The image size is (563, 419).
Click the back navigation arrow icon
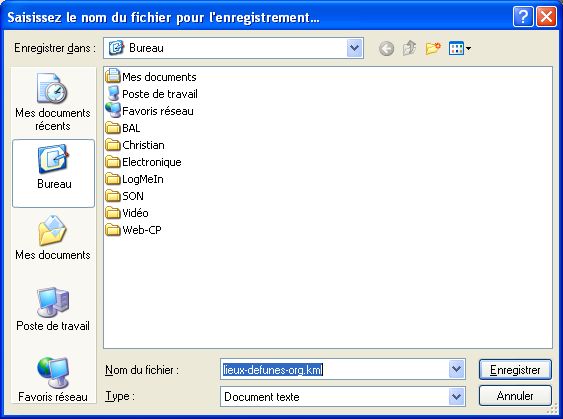click(x=386, y=48)
